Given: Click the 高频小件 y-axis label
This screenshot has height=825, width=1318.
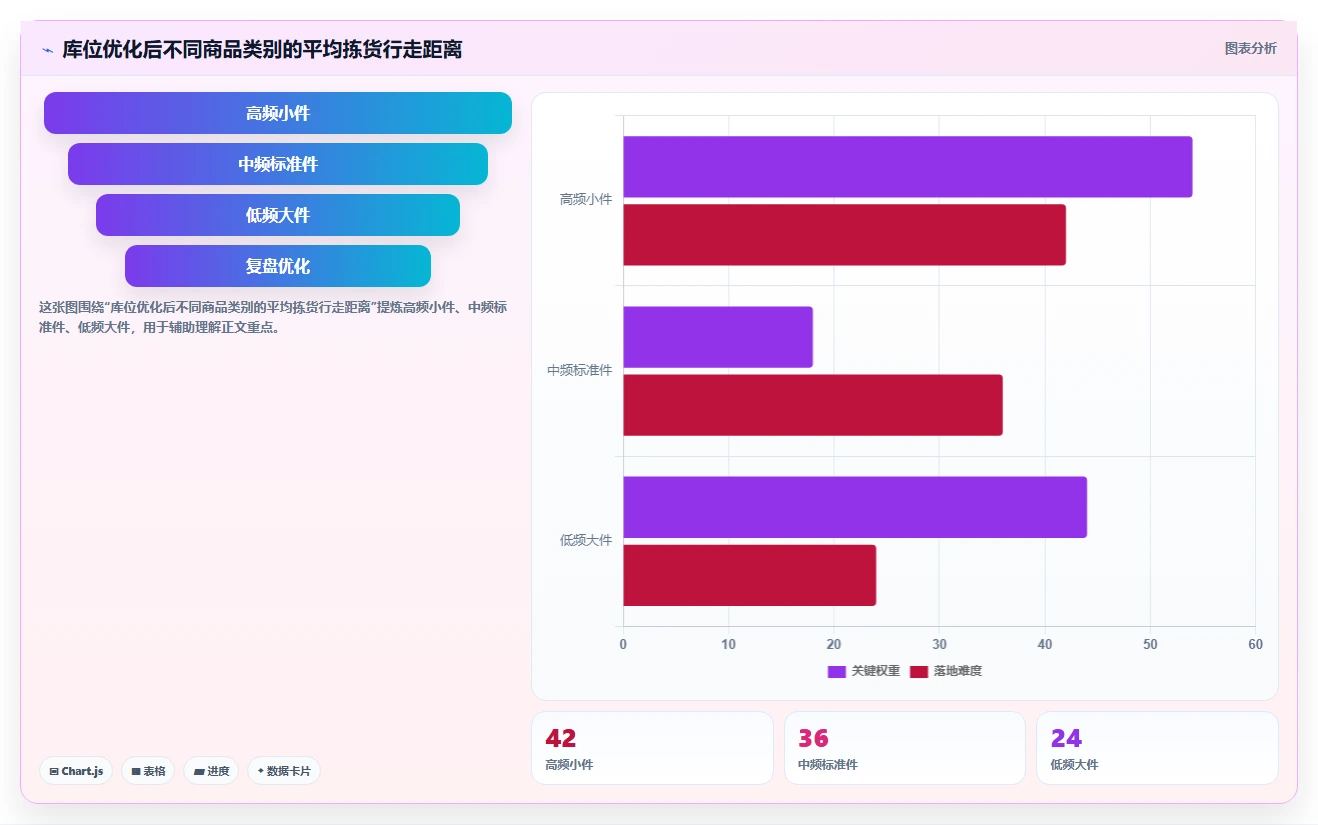Looking at the screenshot, I should point(586,200).
